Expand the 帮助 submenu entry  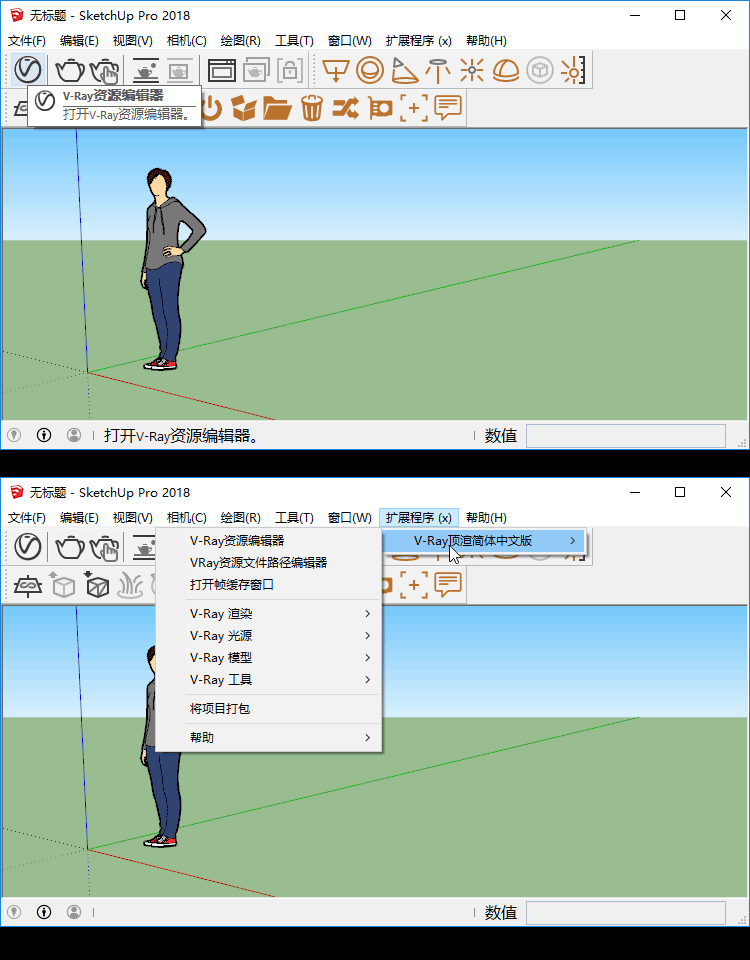(x=269, y=737)
